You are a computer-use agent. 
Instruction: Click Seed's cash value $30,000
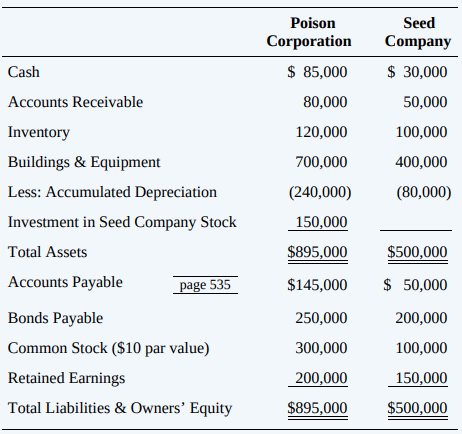(x=417, y=72)
